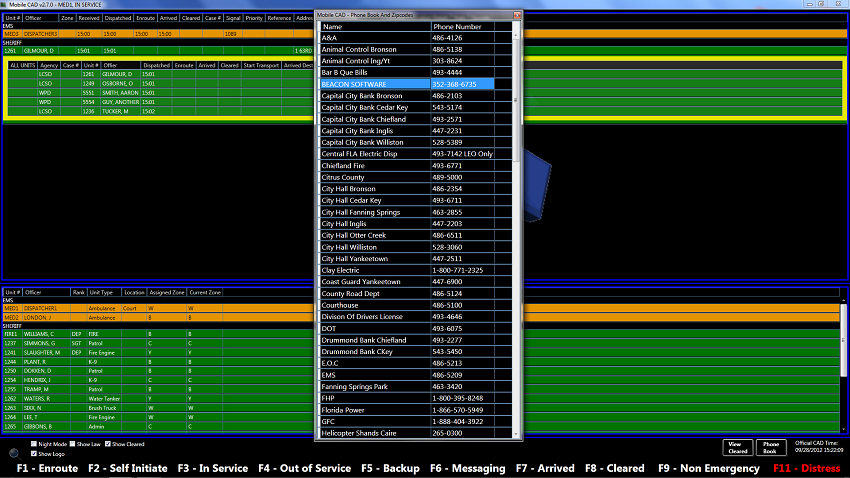Image resolution: width=850 pixels, height=478 pixels.
Task: Click F1 - Enroute status command
Action: pos(47,468)
